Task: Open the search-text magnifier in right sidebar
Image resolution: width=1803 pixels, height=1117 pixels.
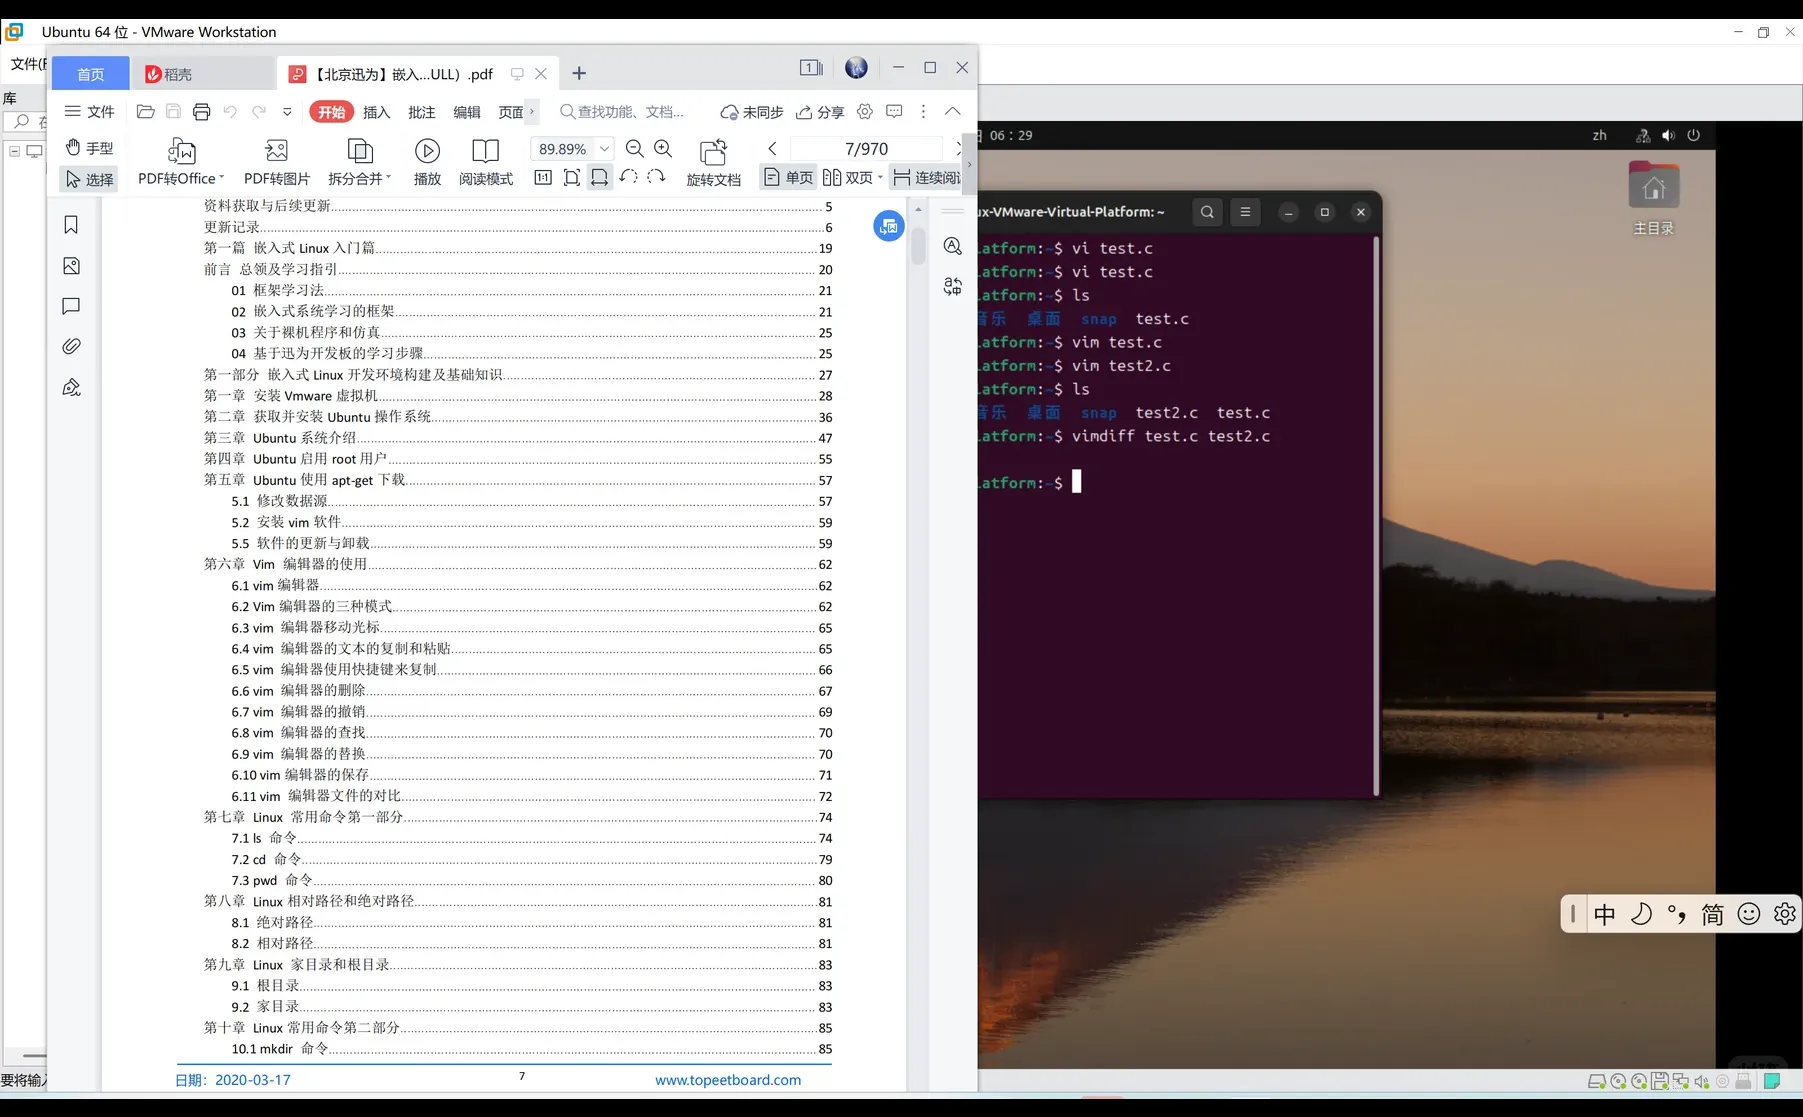Action: click(x=952, y=246)
